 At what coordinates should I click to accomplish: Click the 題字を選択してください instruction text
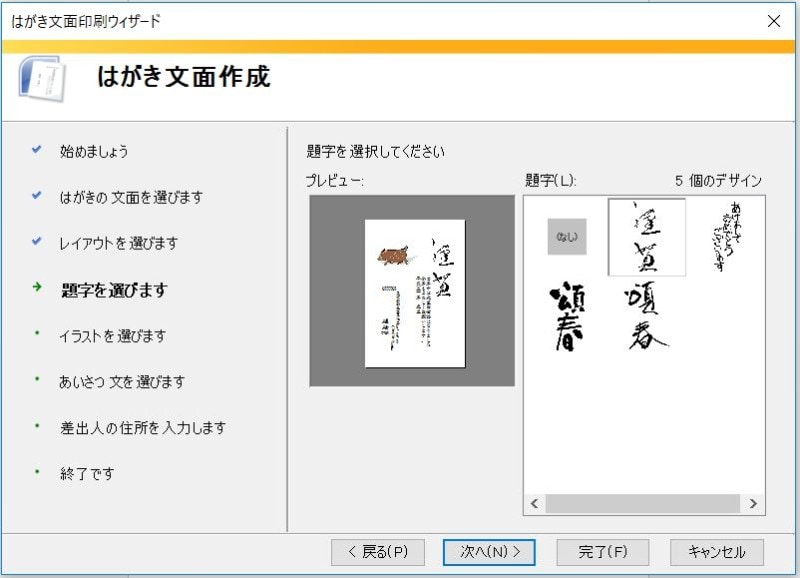tap(376, 152)
